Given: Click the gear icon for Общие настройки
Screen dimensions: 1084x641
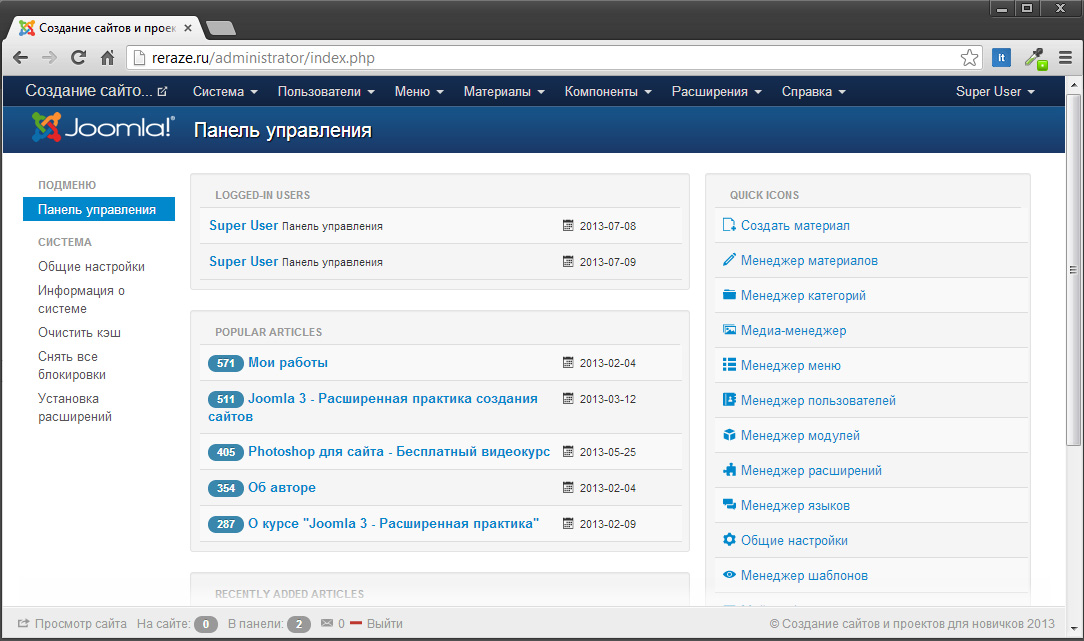Looking at the screenshot, I should (729, 540).
